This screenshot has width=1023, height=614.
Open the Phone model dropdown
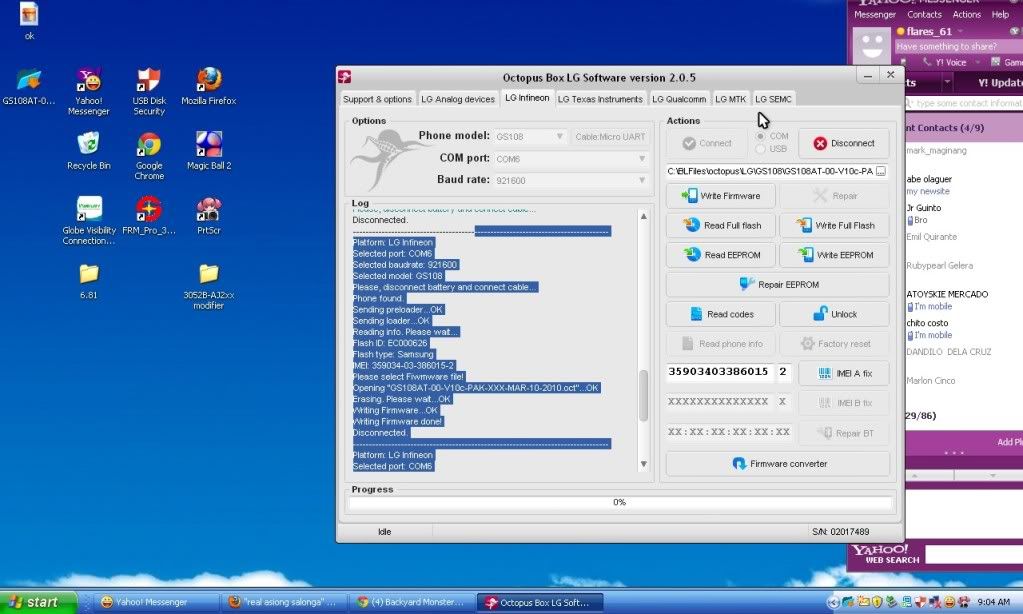tap(530, 136)
